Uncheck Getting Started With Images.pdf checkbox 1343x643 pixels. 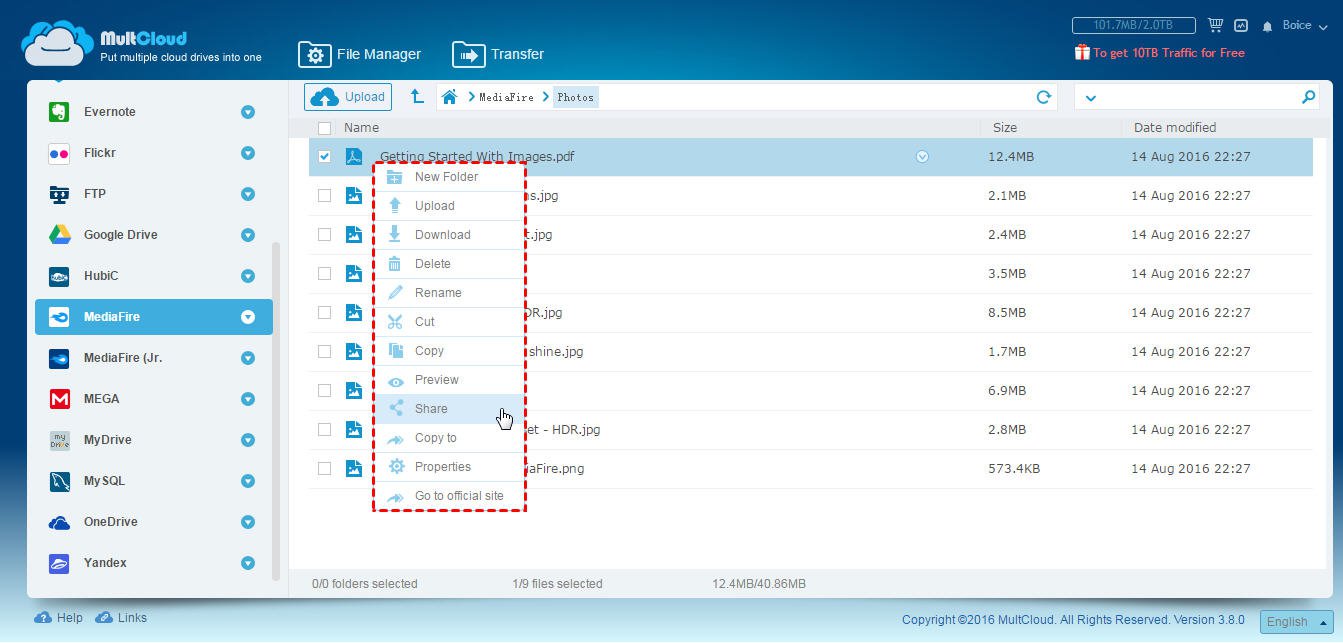(x=324, y=157)
